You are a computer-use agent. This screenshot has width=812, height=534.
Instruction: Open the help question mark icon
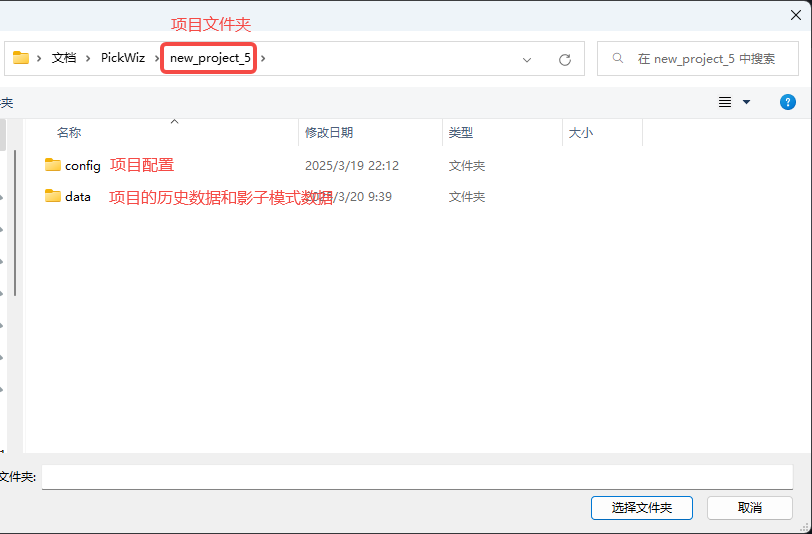click(787, 102)
